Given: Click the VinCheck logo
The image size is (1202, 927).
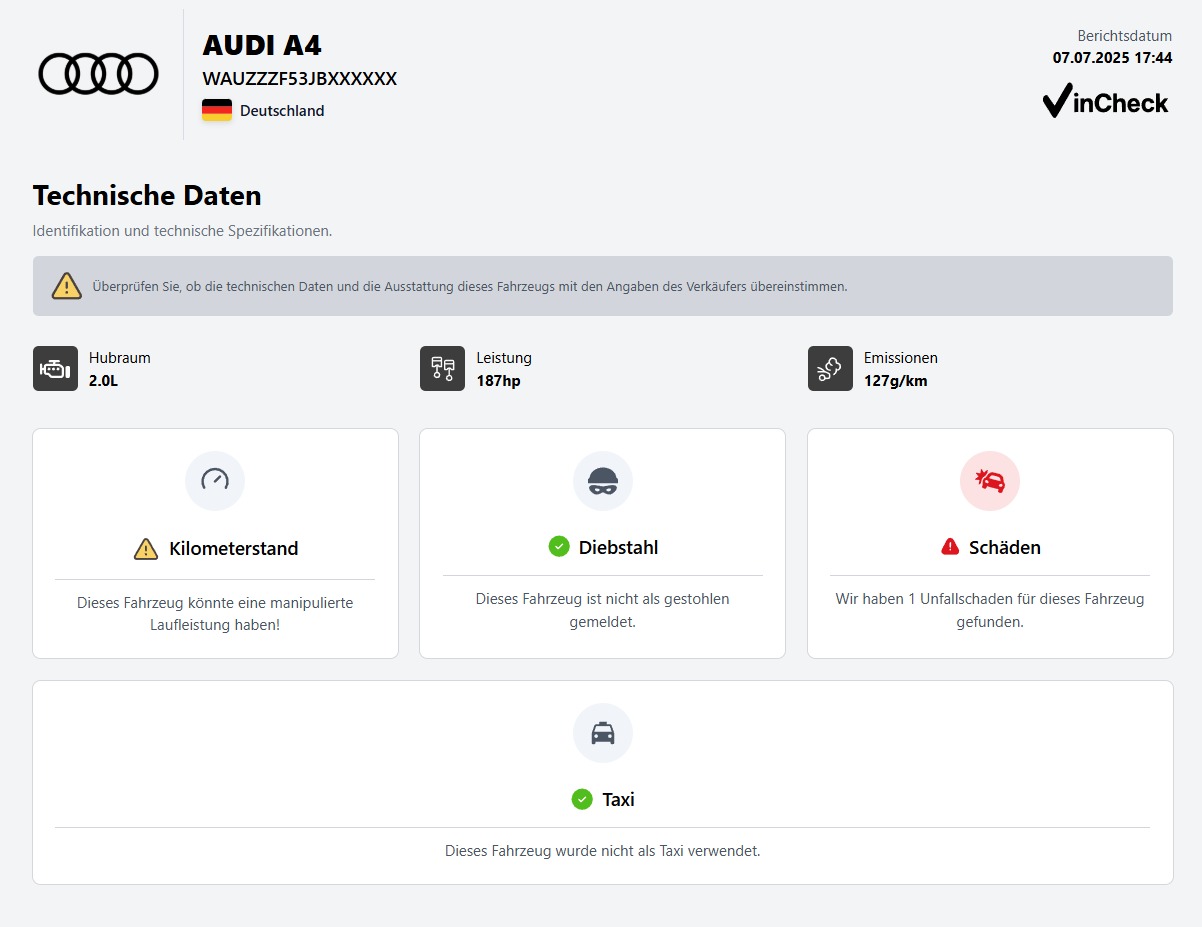Looking at the screenshot, I should [x=1105, y=102].
